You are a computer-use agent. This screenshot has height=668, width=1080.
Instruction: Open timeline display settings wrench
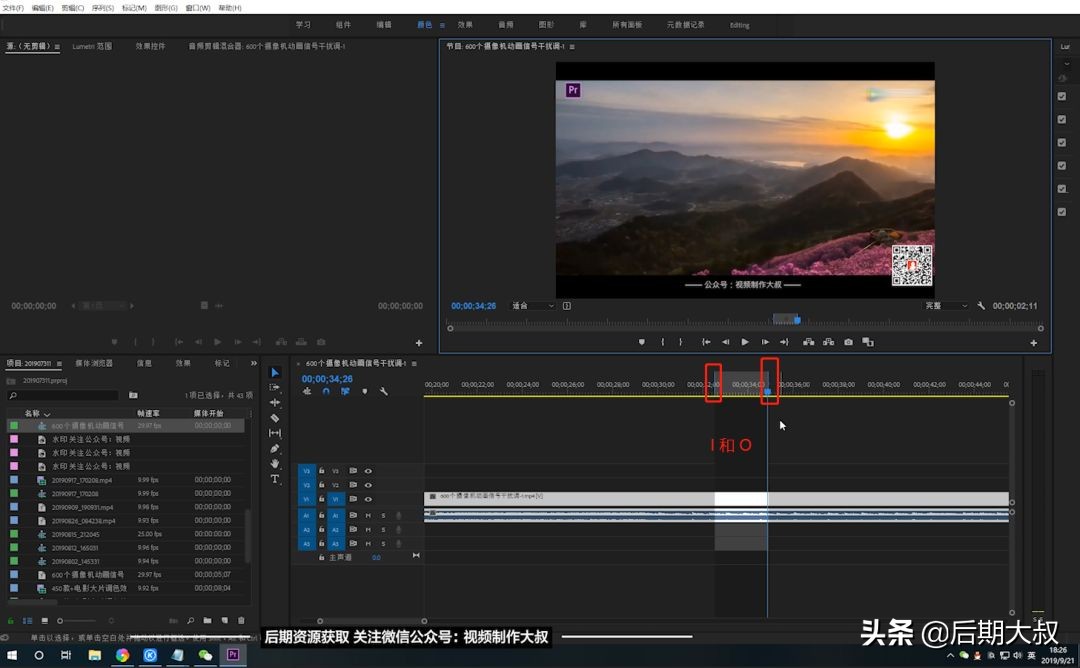tap(383, 392)
